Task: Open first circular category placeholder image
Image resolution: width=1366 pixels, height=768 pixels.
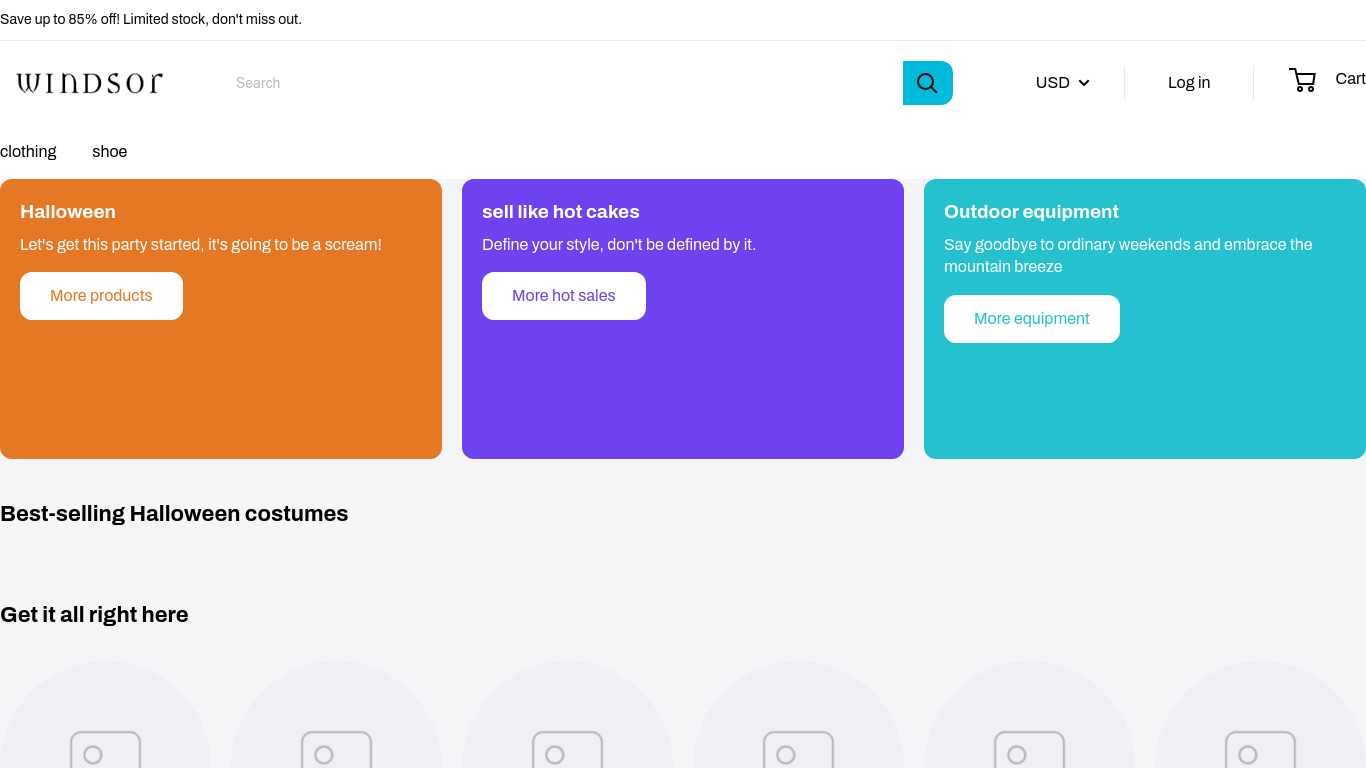Action: pyautogui.click(x=105, y=715)
